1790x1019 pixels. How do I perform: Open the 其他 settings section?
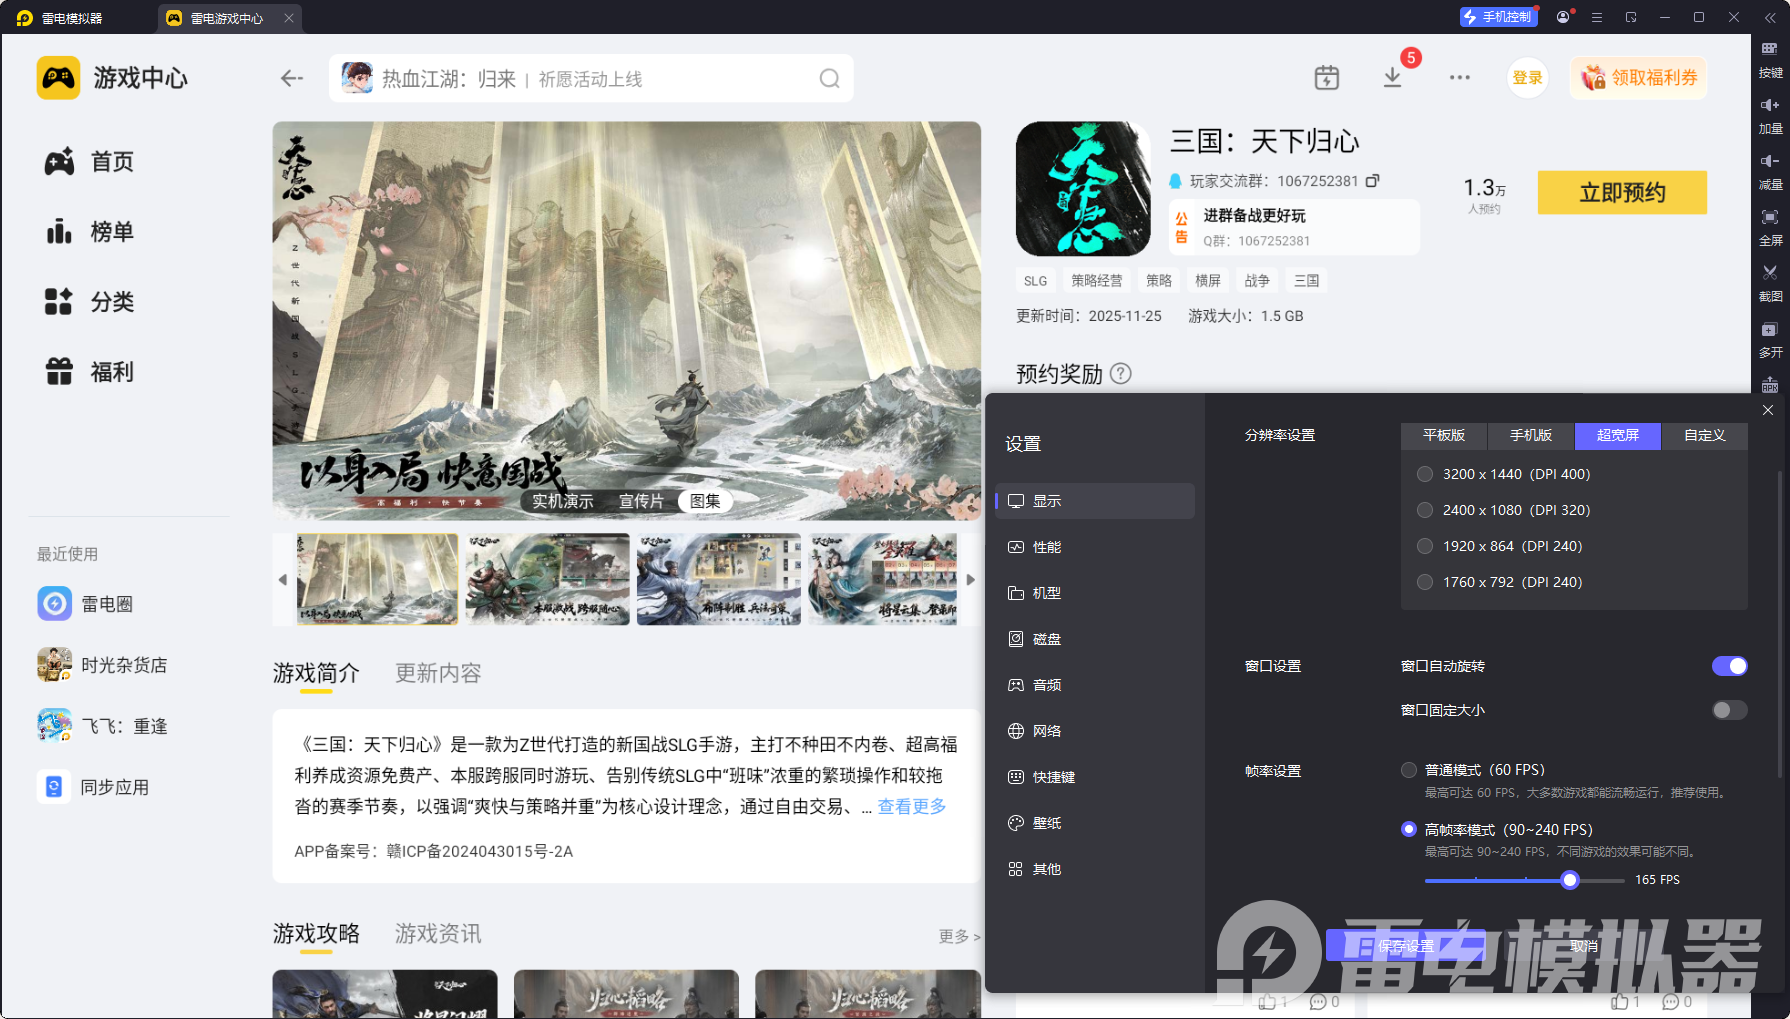(x=1095, y=869)
